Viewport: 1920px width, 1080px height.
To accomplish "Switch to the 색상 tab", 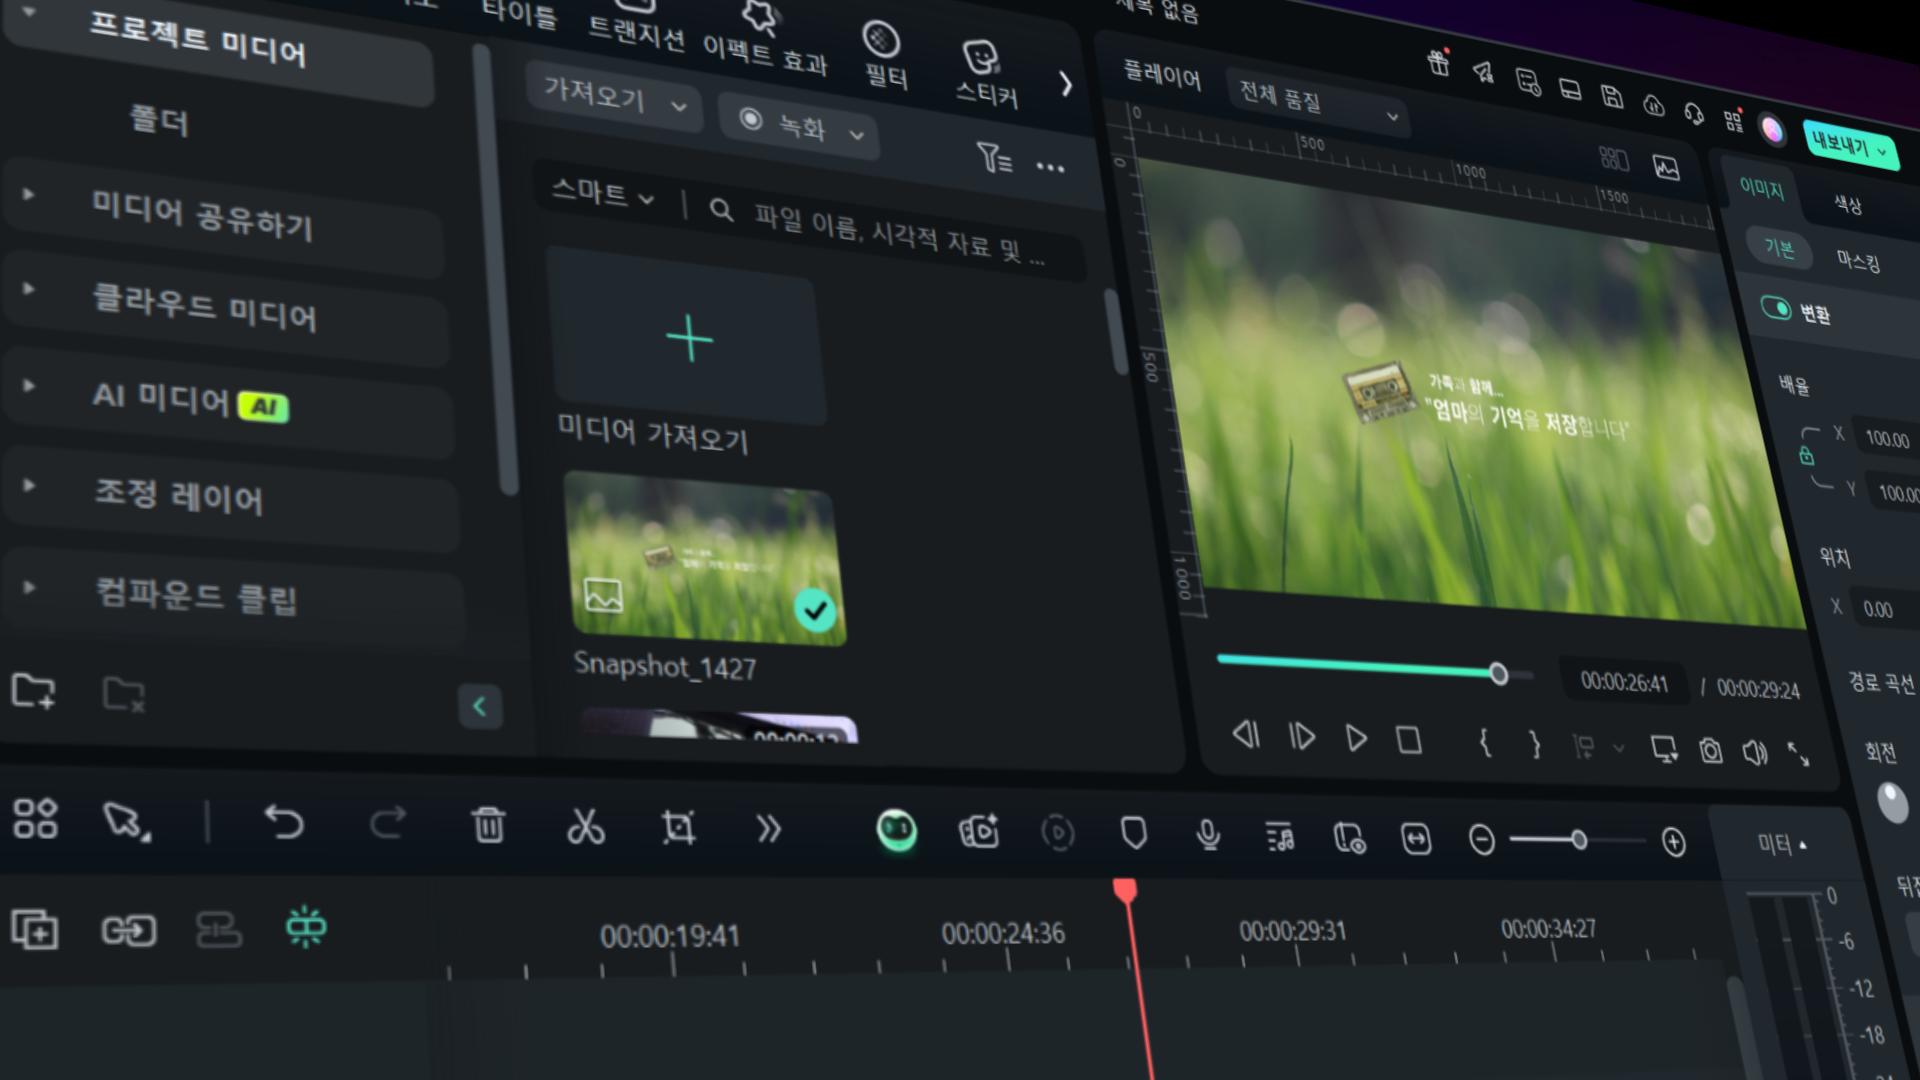I will [1847, 205].
